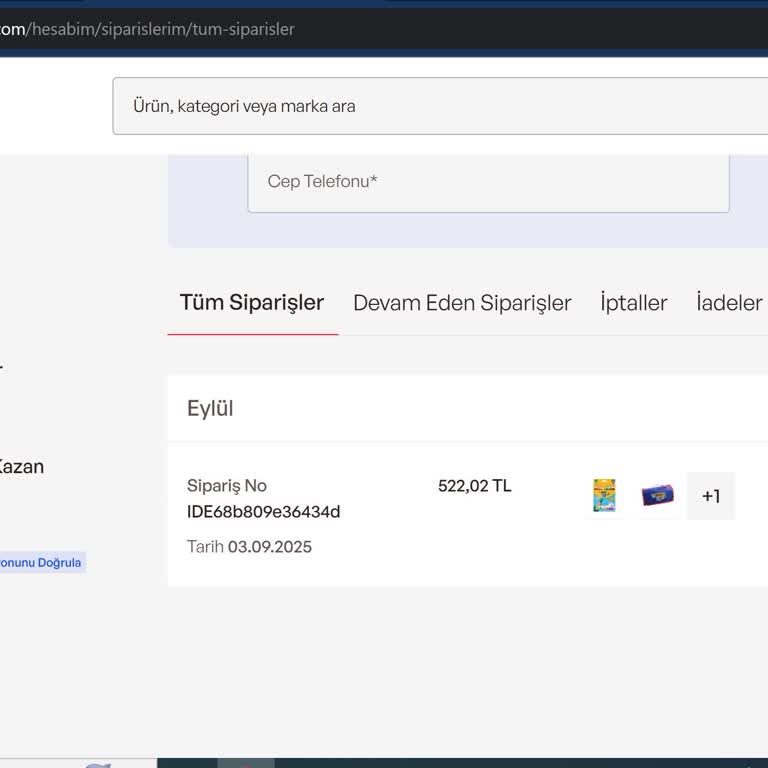Open the crayon box product thumbnail
The width and height of the screenshot is (768, 768).
coord(604,496)
